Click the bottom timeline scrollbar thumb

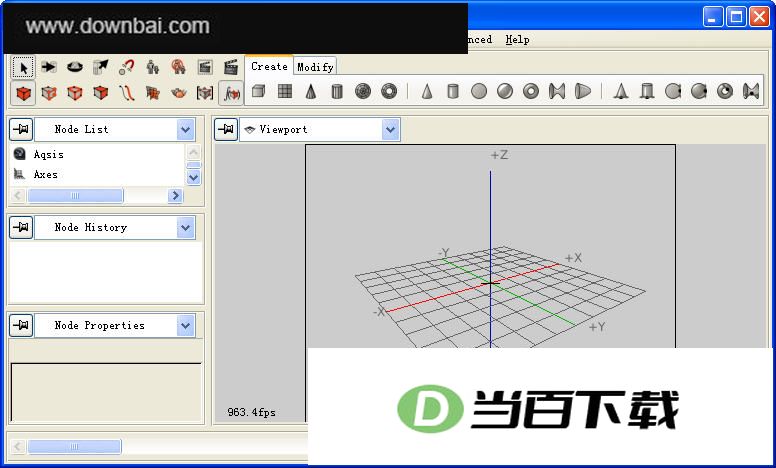point(74,447)
